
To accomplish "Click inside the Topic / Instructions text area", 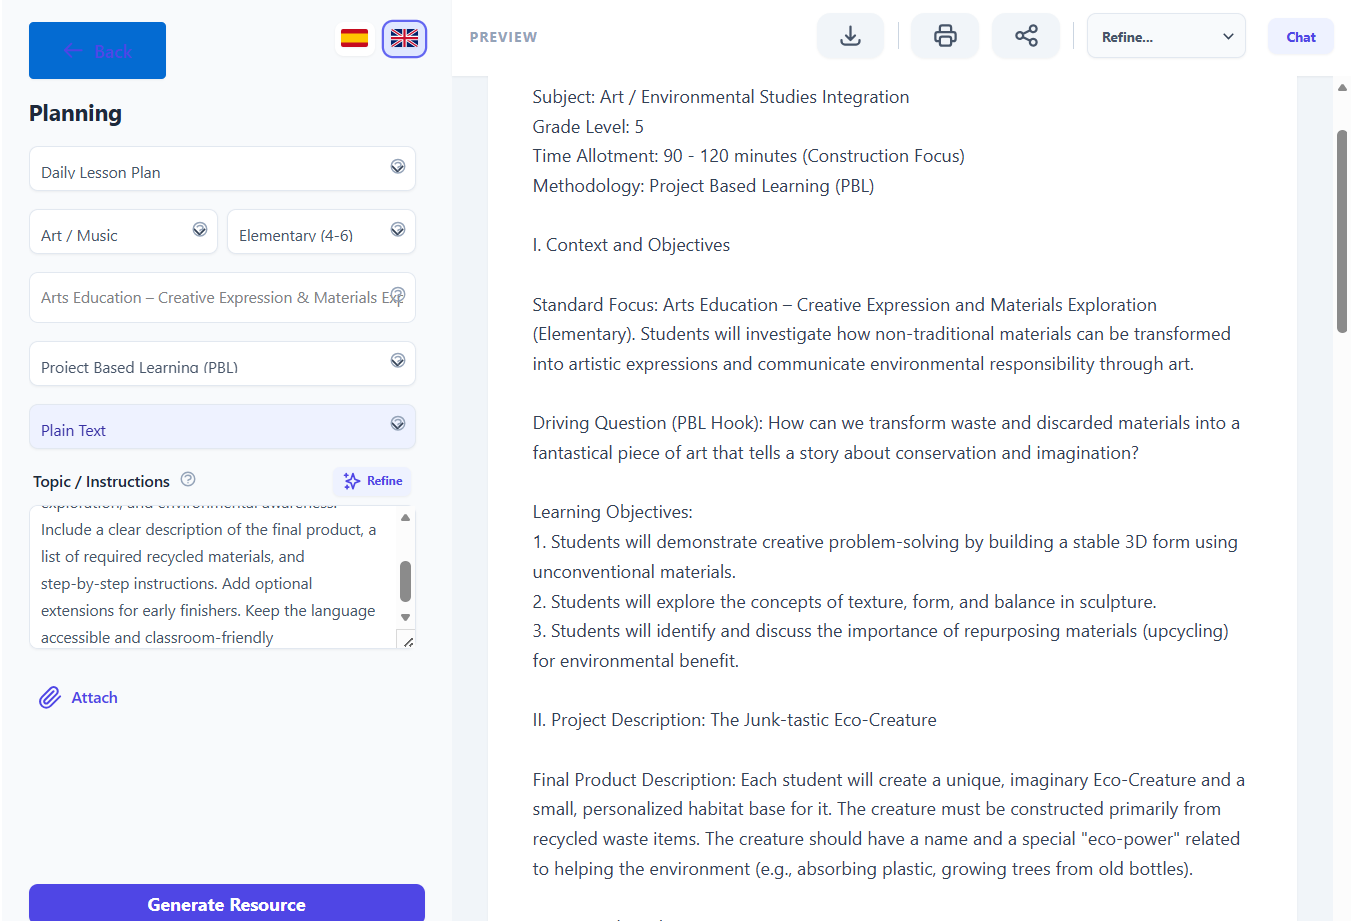I will [210, 580].
